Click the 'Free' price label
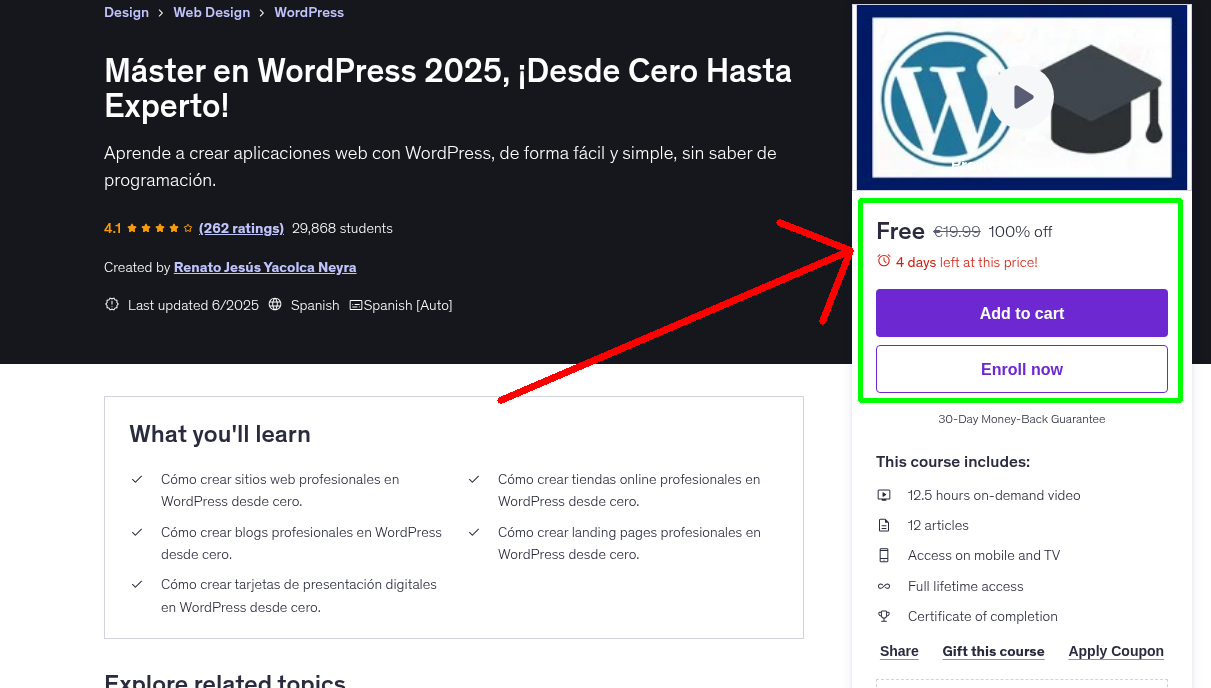Viewport: 1211px width, 688px height. click(900, 231)
